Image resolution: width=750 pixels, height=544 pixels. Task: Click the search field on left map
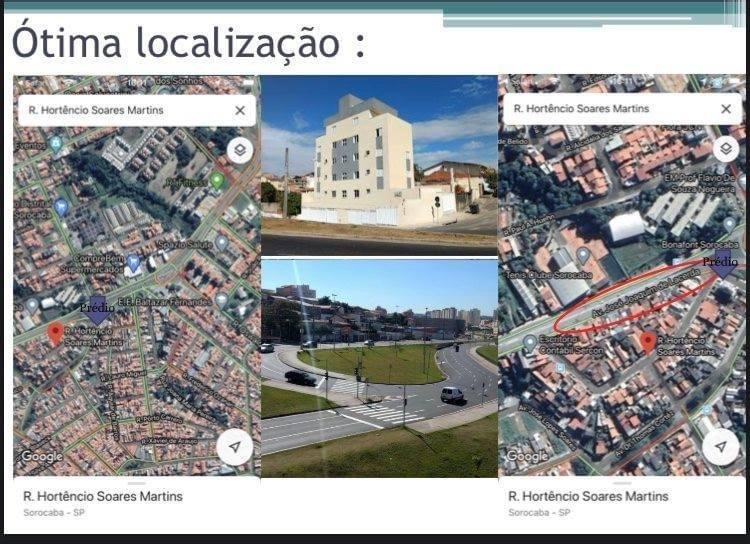120,110
